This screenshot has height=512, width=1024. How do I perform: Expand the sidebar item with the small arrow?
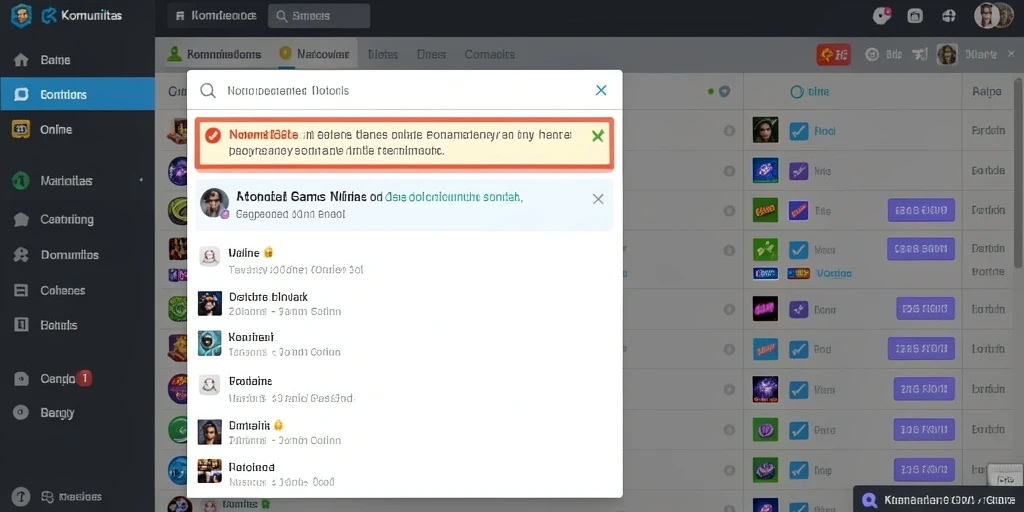pyautogui.click(x=77, y=181)
